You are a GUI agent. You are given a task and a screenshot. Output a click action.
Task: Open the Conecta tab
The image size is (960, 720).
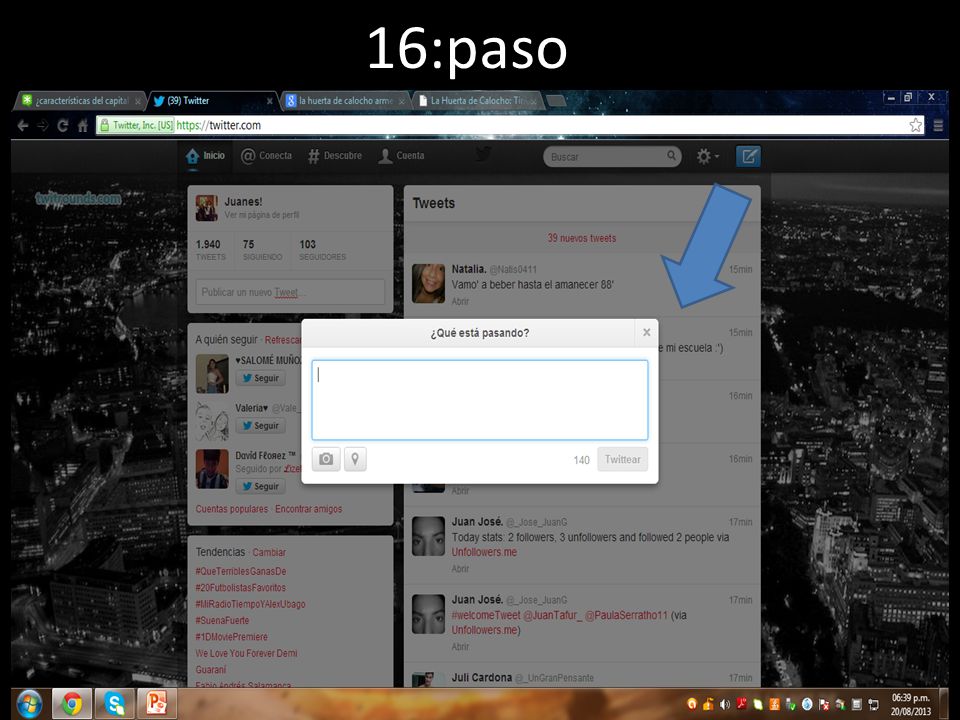(x=266, y=156)
